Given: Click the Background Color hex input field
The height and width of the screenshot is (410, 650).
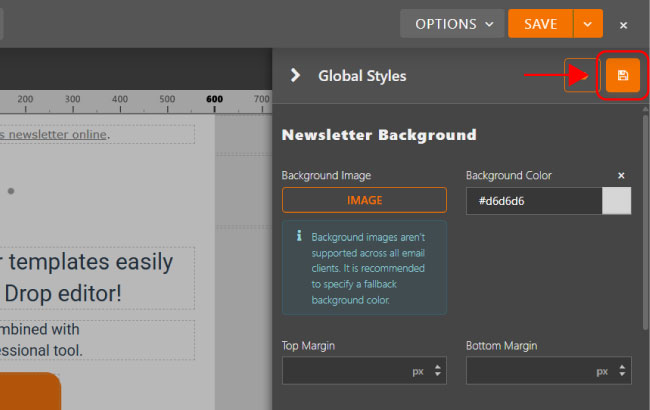Looking at the screenshot, I should point(534,201).
